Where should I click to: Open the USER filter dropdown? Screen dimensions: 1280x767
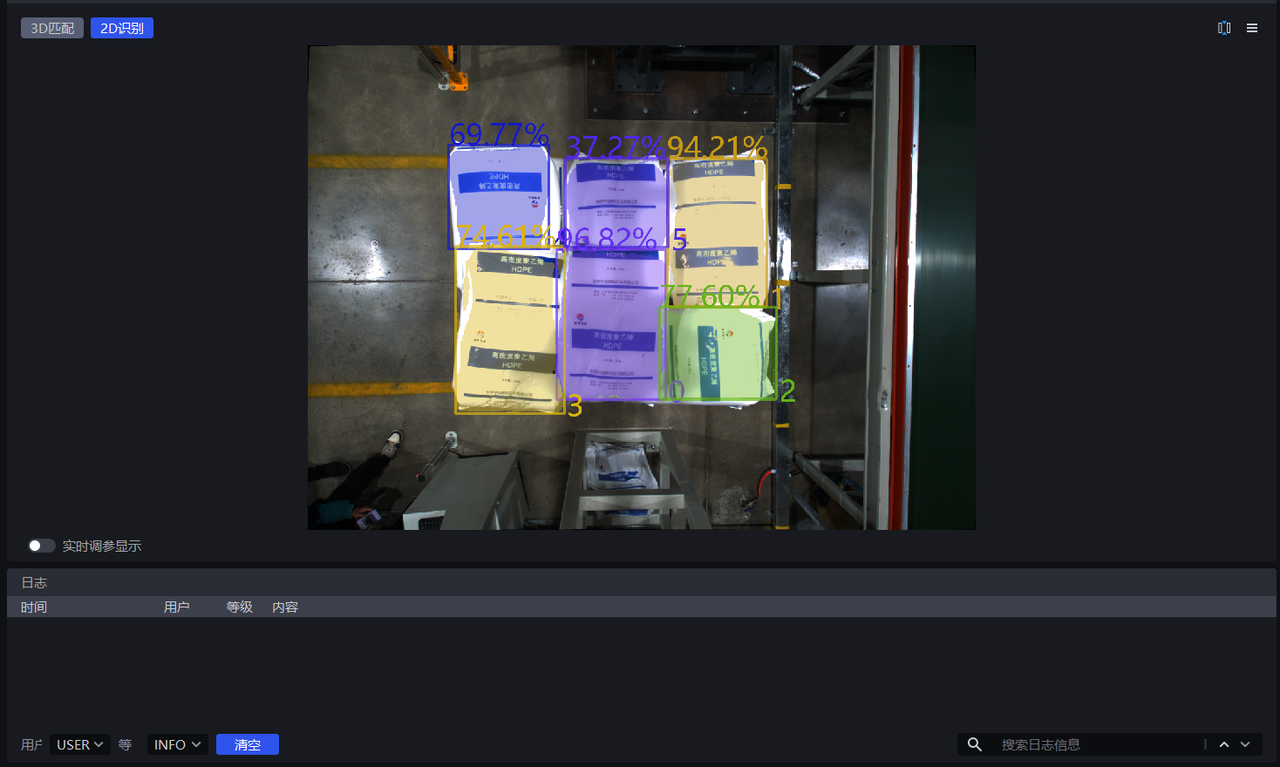[80, 745]
